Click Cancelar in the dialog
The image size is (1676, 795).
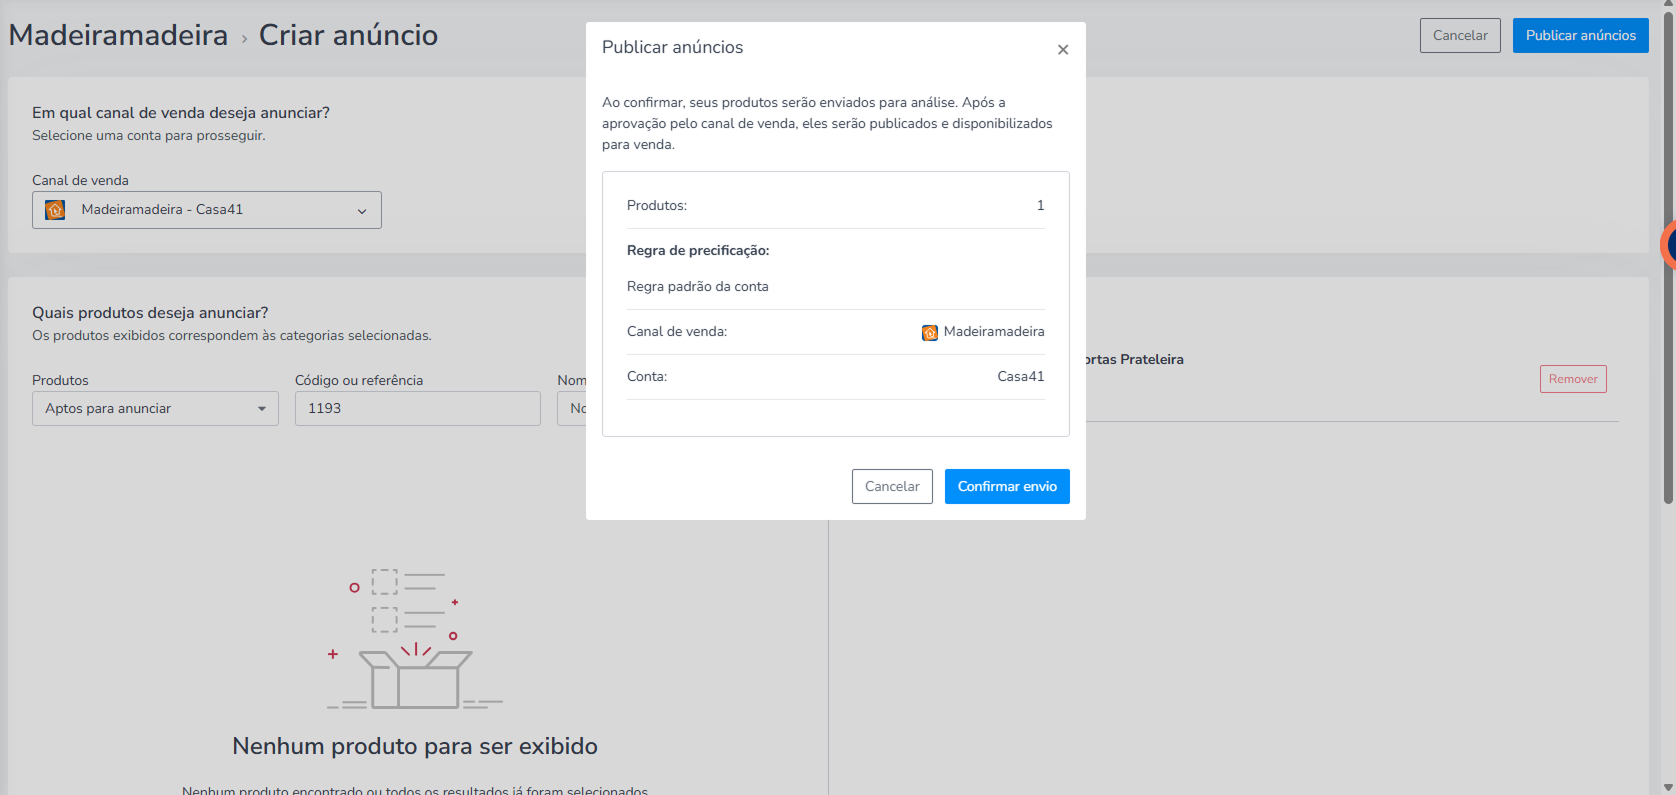point(892,486)
